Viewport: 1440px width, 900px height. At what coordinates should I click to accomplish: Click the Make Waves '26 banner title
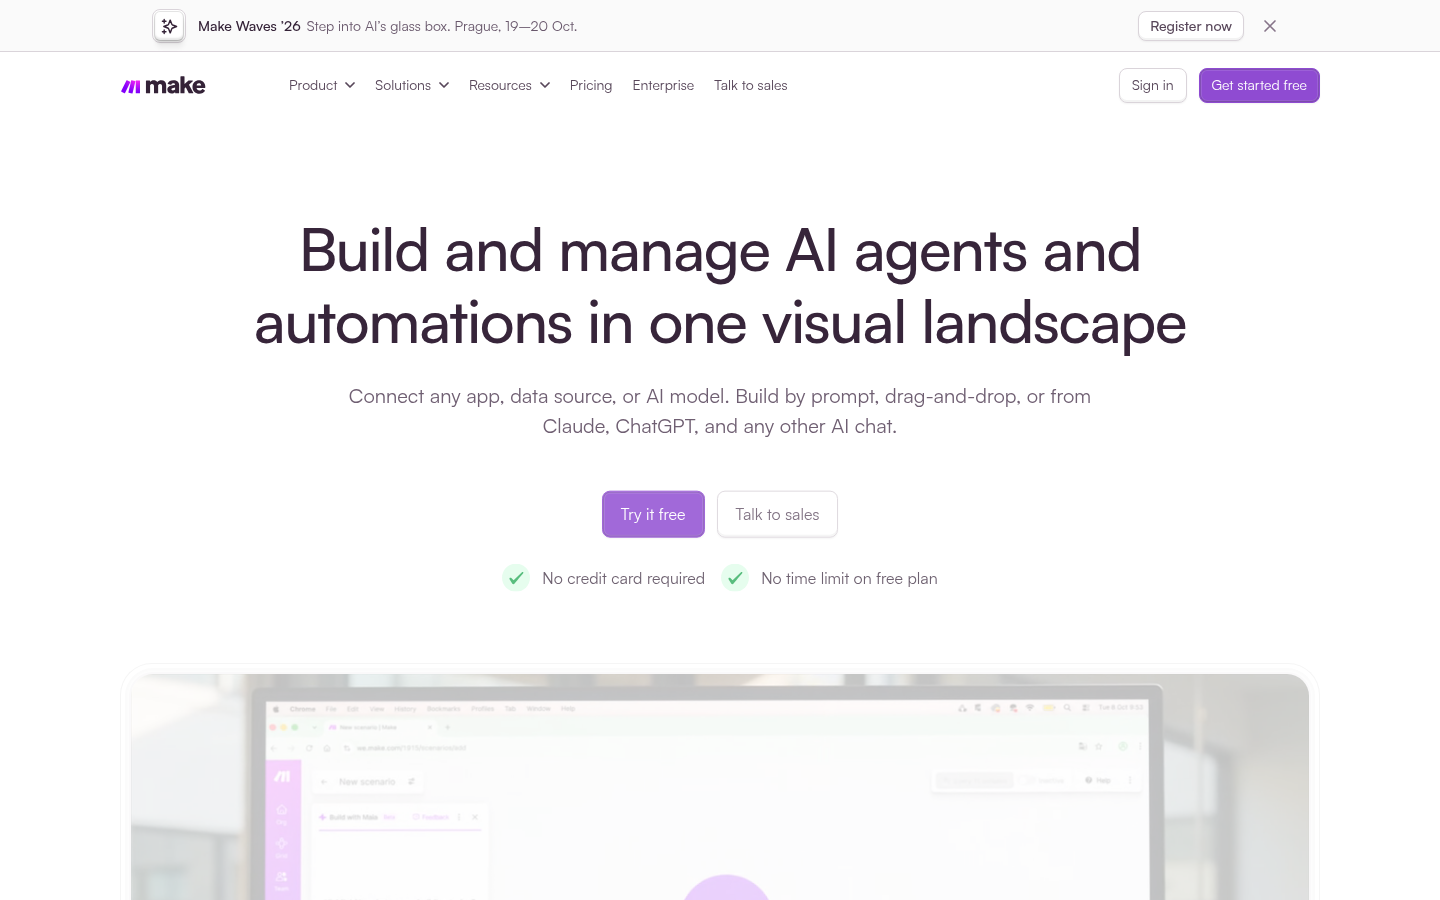click(249, 27)
